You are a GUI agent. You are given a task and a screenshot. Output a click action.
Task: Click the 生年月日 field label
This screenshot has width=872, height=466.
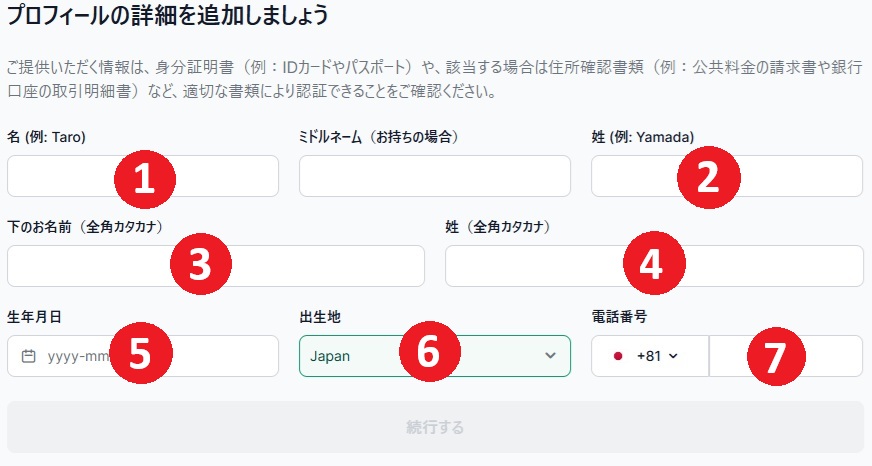[x=34, y=317]
